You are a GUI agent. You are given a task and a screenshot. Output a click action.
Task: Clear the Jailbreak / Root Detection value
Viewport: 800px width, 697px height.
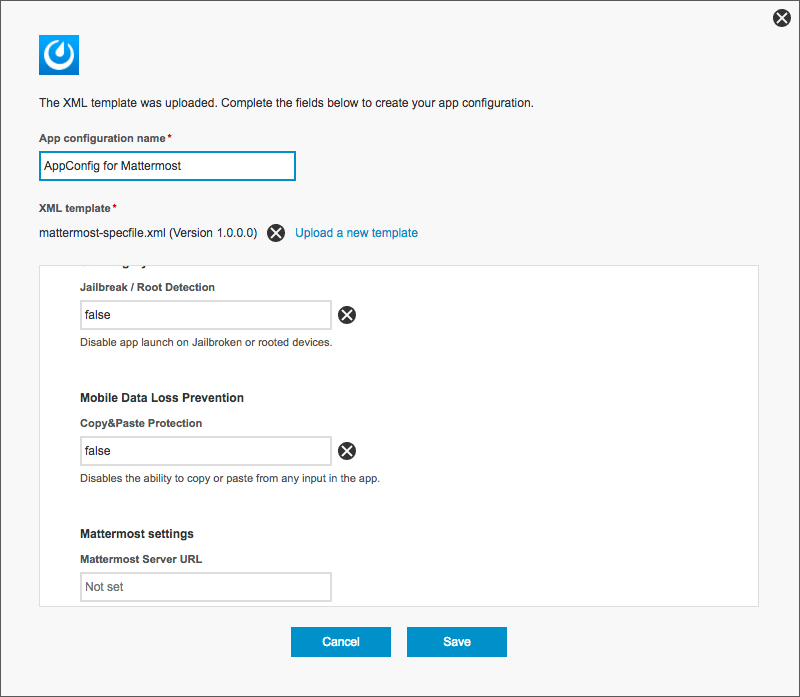point(347,315)
